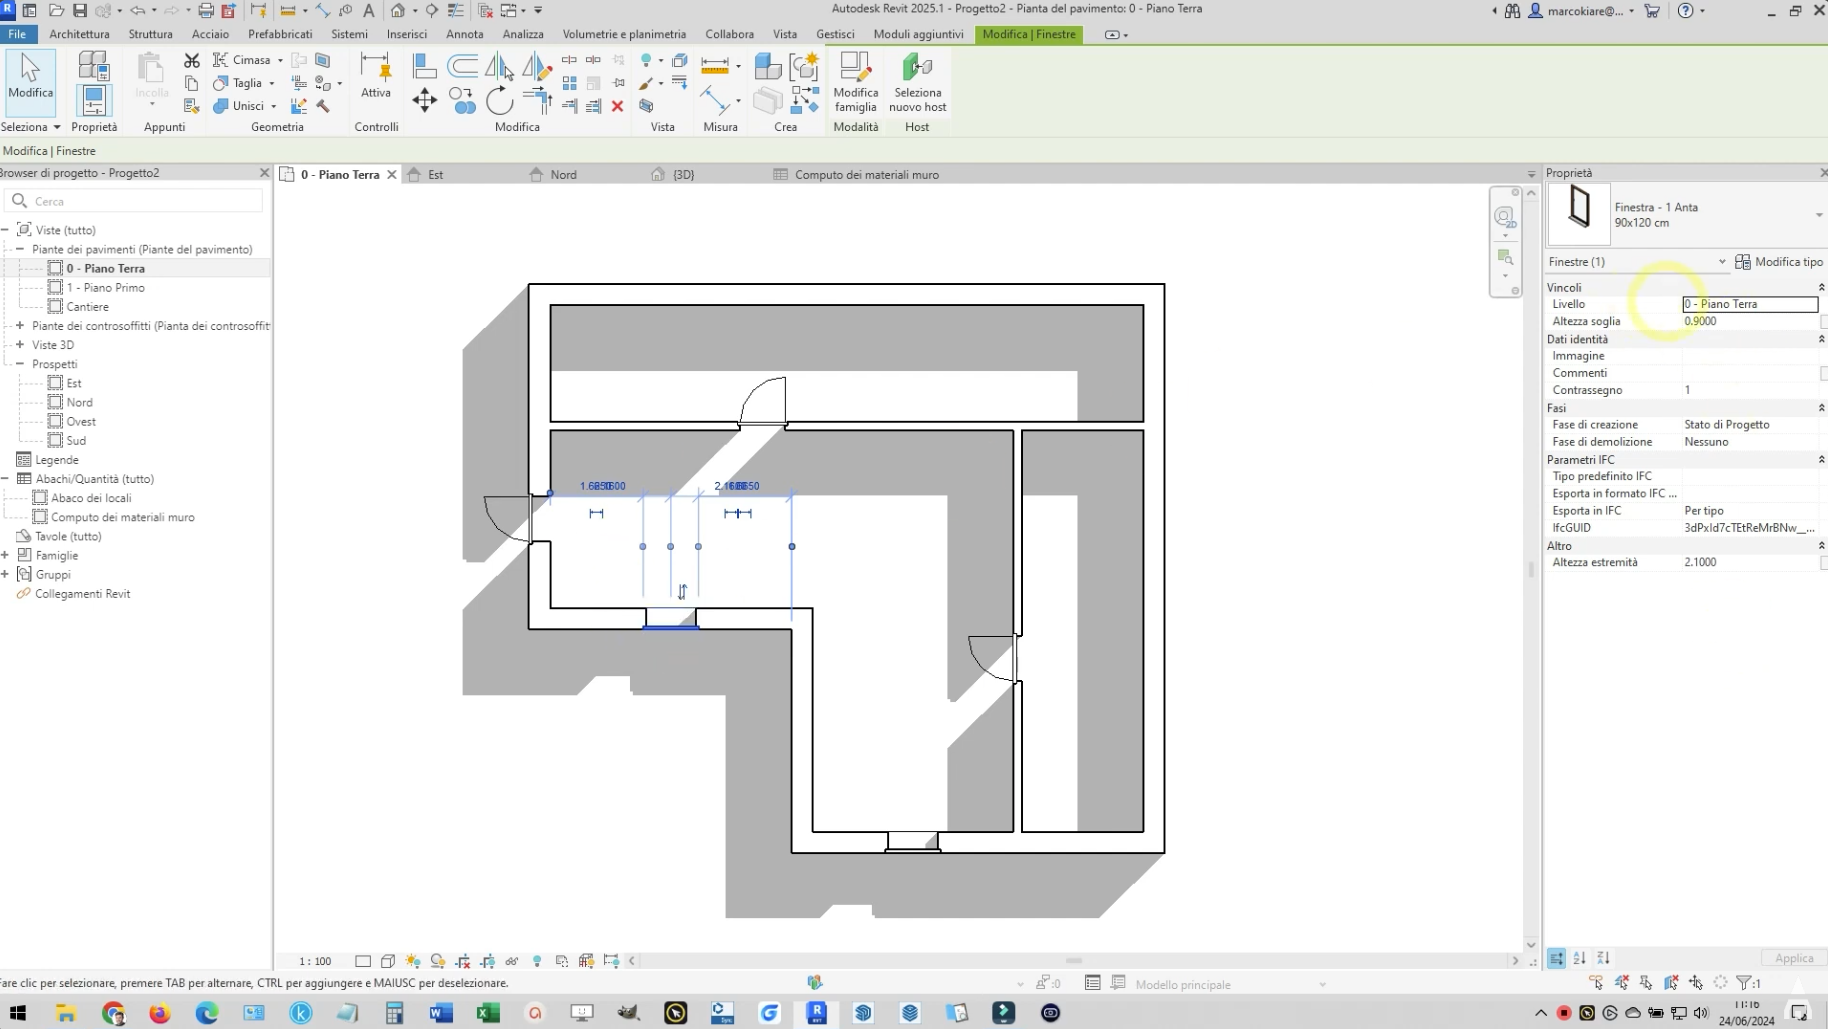
Task: Toggle the Commenti parameter checkbox
Action: pyautogui.click(x=1823, y=373)
